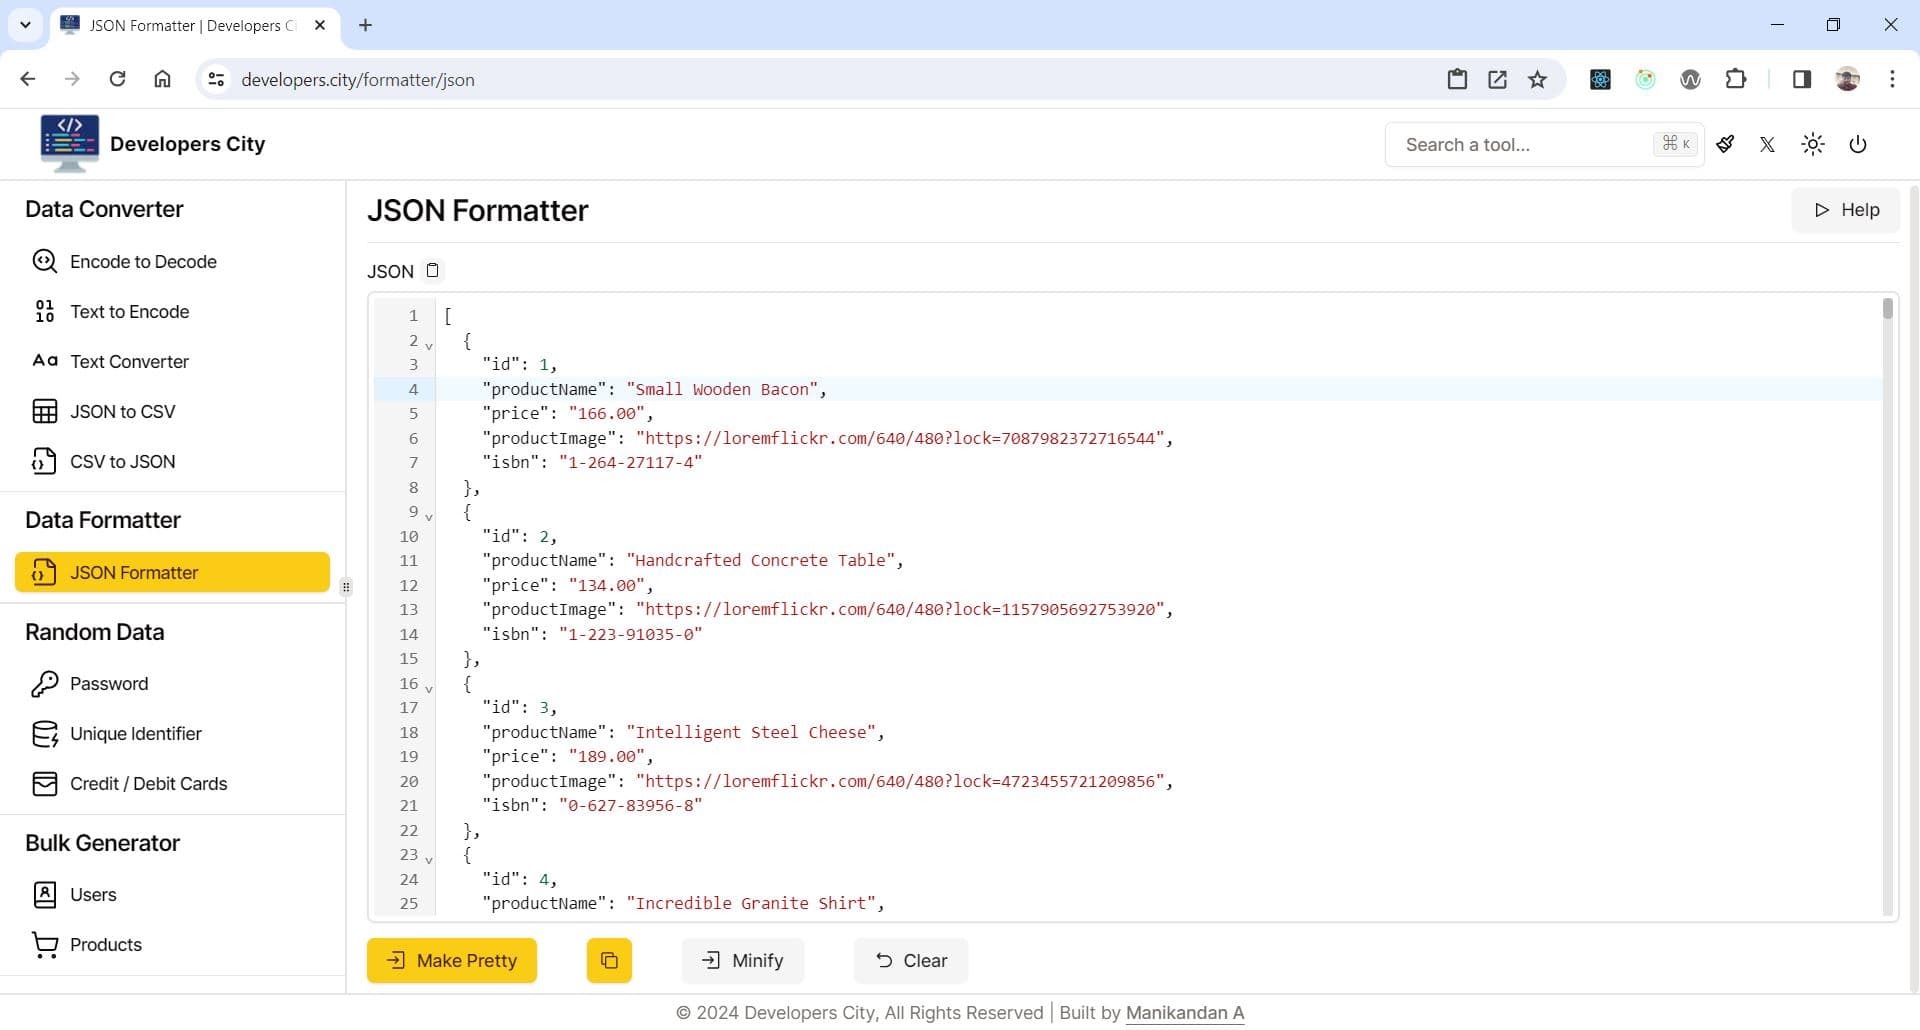
Task: Select the CSV to JSON converter
Action: coord(122,461)
